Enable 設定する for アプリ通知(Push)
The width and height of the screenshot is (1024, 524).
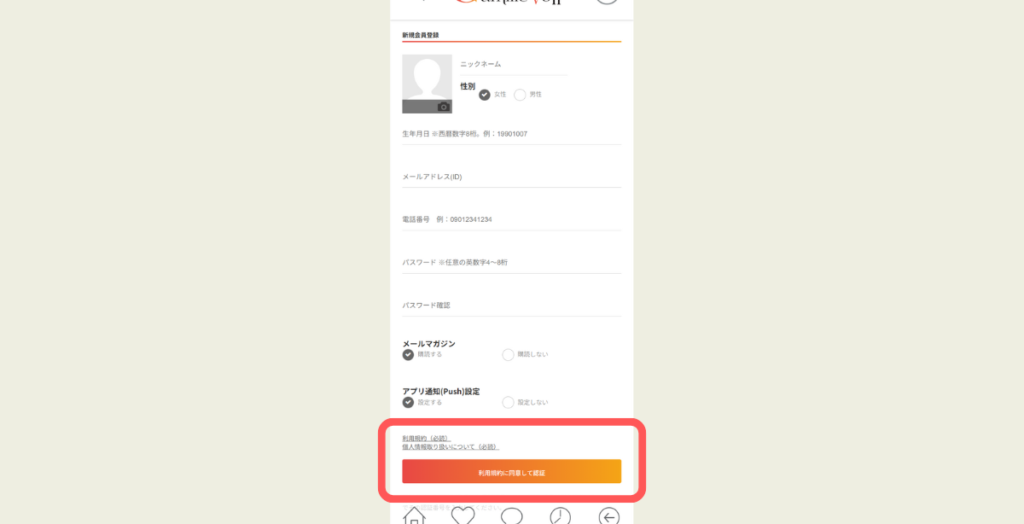pyautogui.click(x=408, y=402)
